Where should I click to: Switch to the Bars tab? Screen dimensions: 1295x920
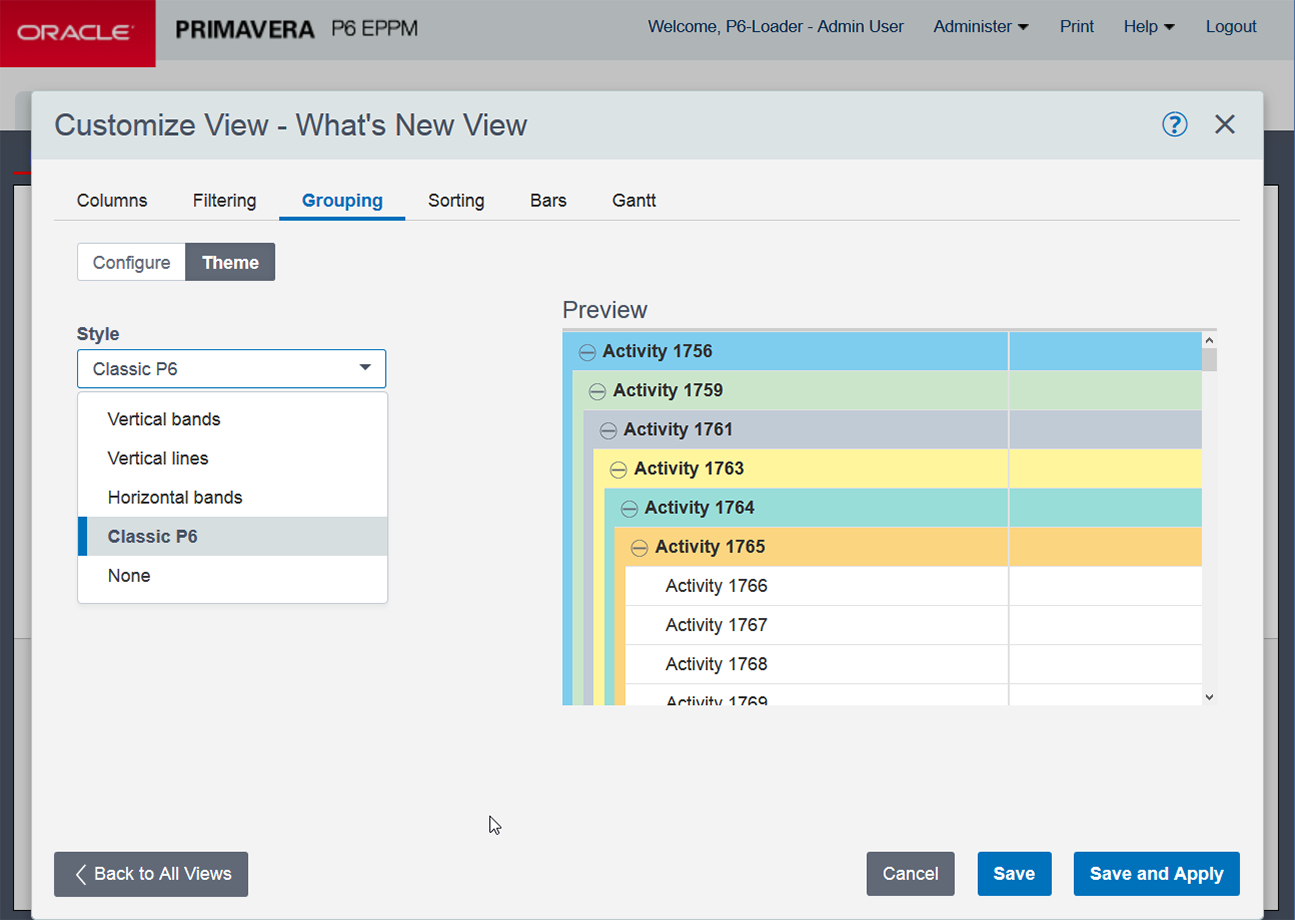pyautogui.click(x=548, y=200)
